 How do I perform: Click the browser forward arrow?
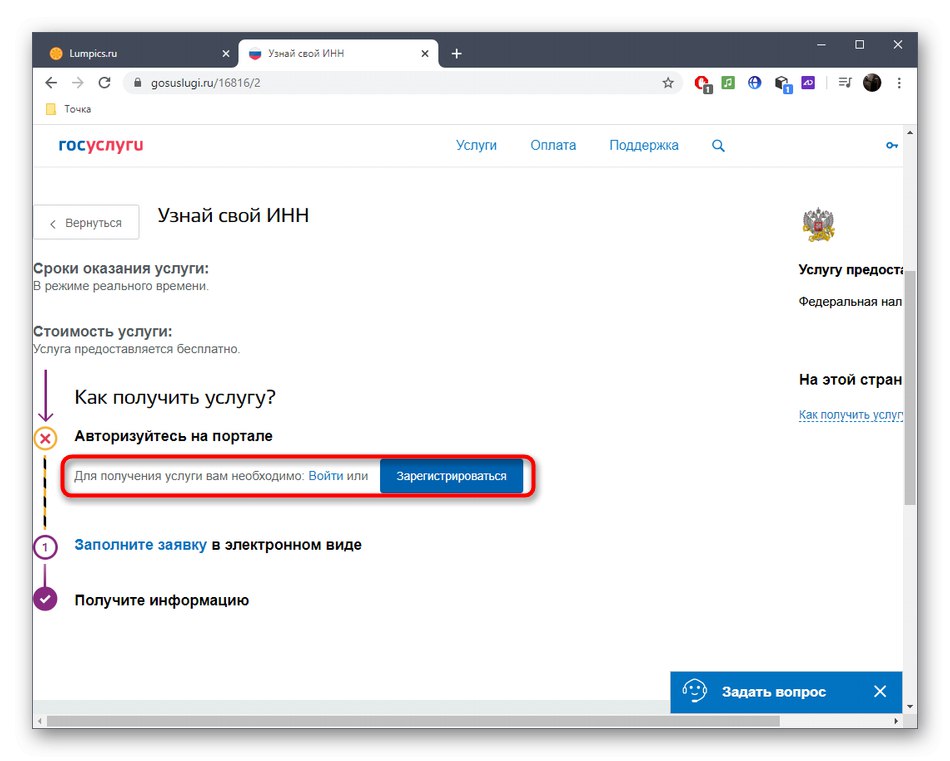(x=78, y=83)
